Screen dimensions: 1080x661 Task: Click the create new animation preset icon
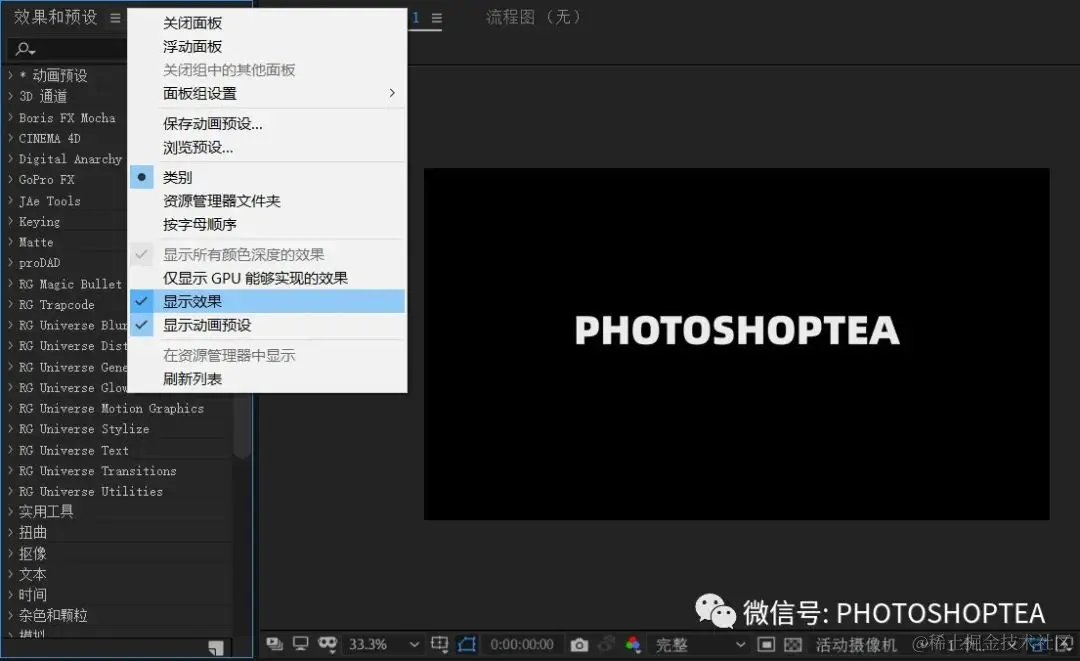(216, 647)
